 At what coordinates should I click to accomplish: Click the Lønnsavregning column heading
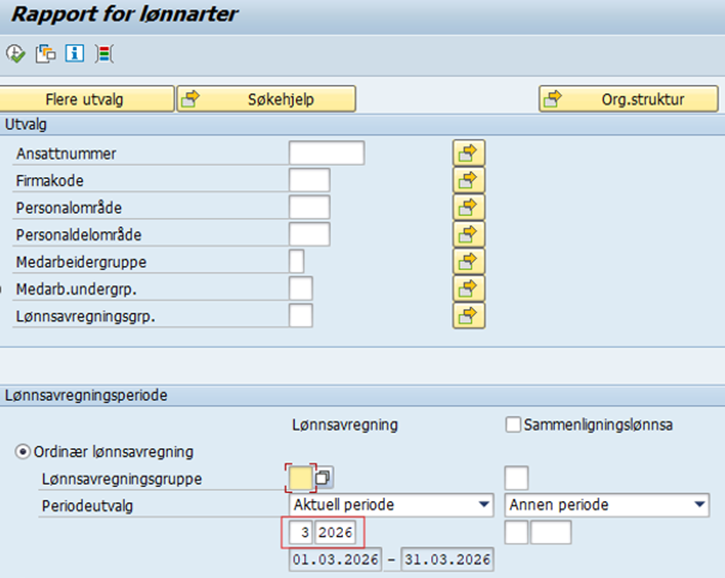345,425
